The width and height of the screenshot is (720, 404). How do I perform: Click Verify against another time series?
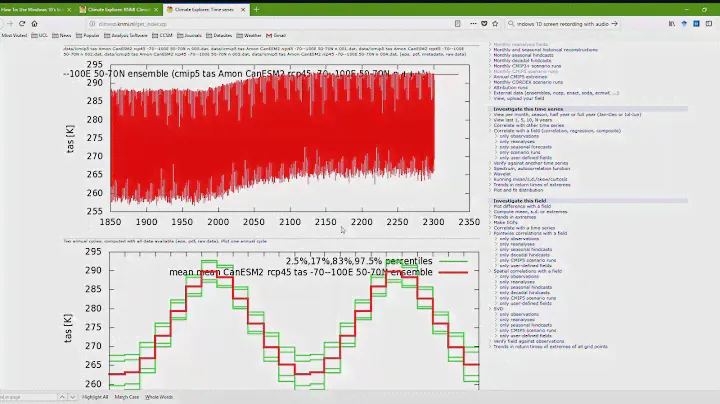coord(535,161)
